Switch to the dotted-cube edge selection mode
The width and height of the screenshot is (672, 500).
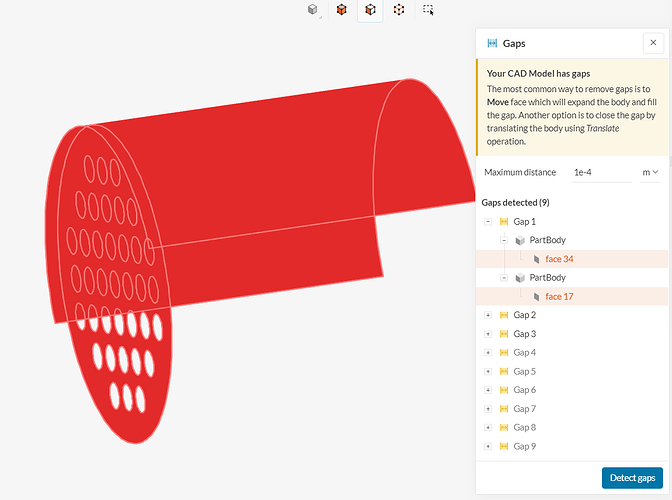(399, 10)
